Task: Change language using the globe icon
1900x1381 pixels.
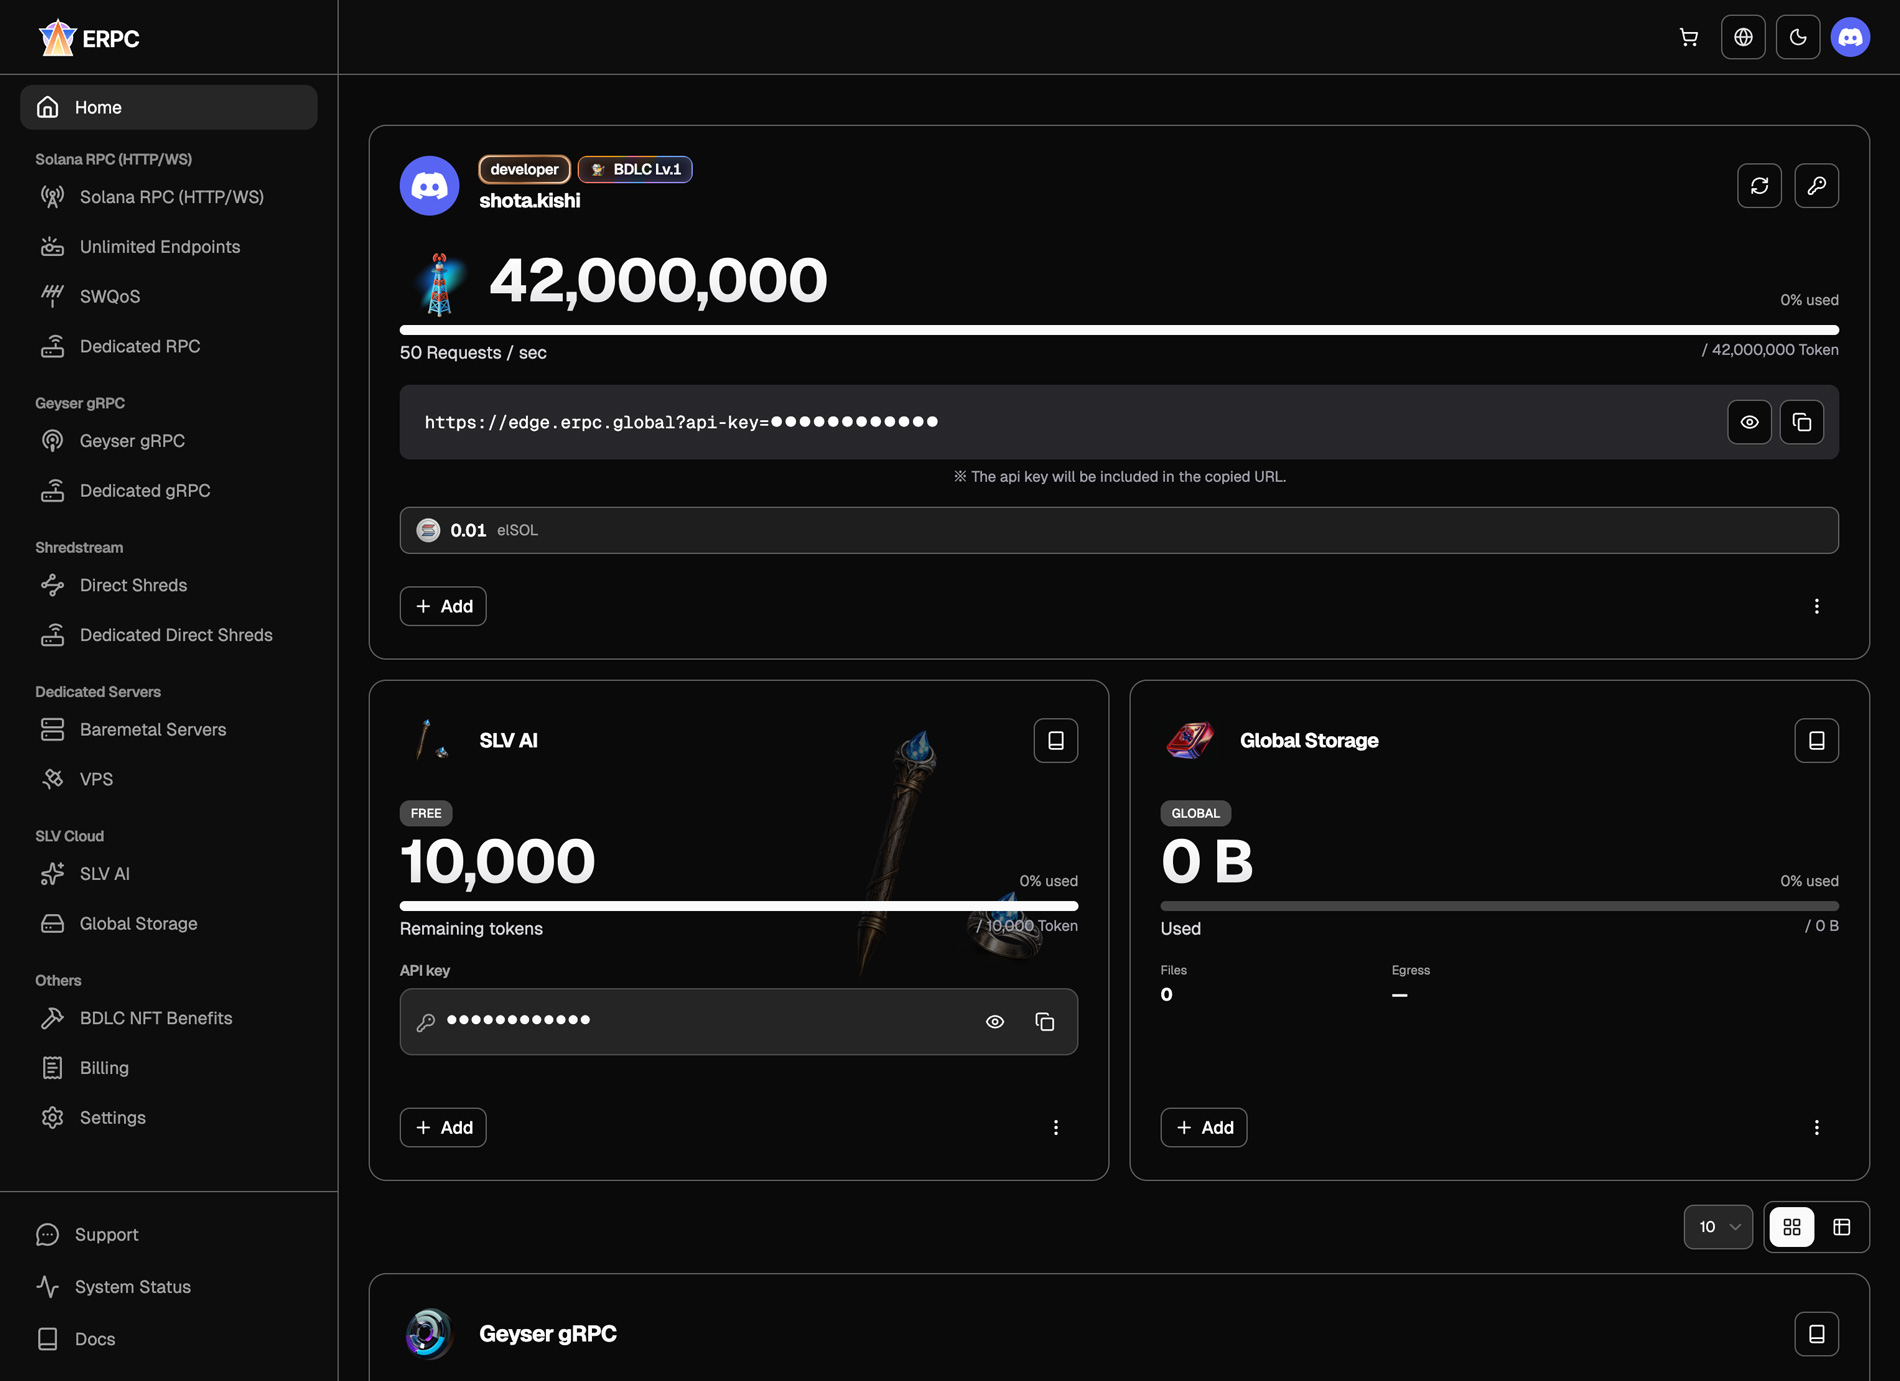Action: coord(1743,36)
